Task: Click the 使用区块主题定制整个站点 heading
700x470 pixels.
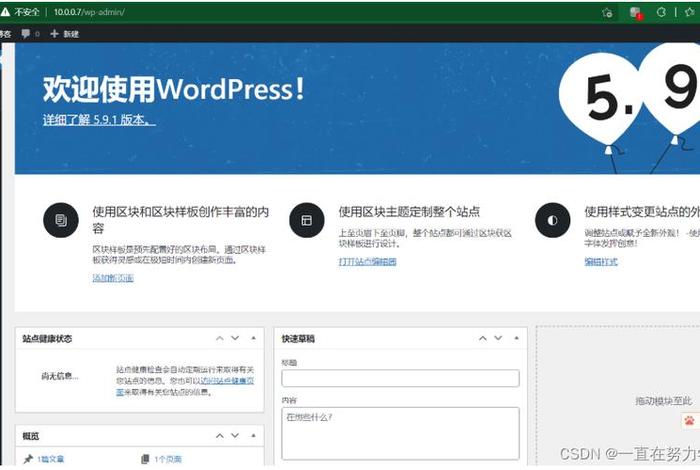Action: [x=409, y=212]
